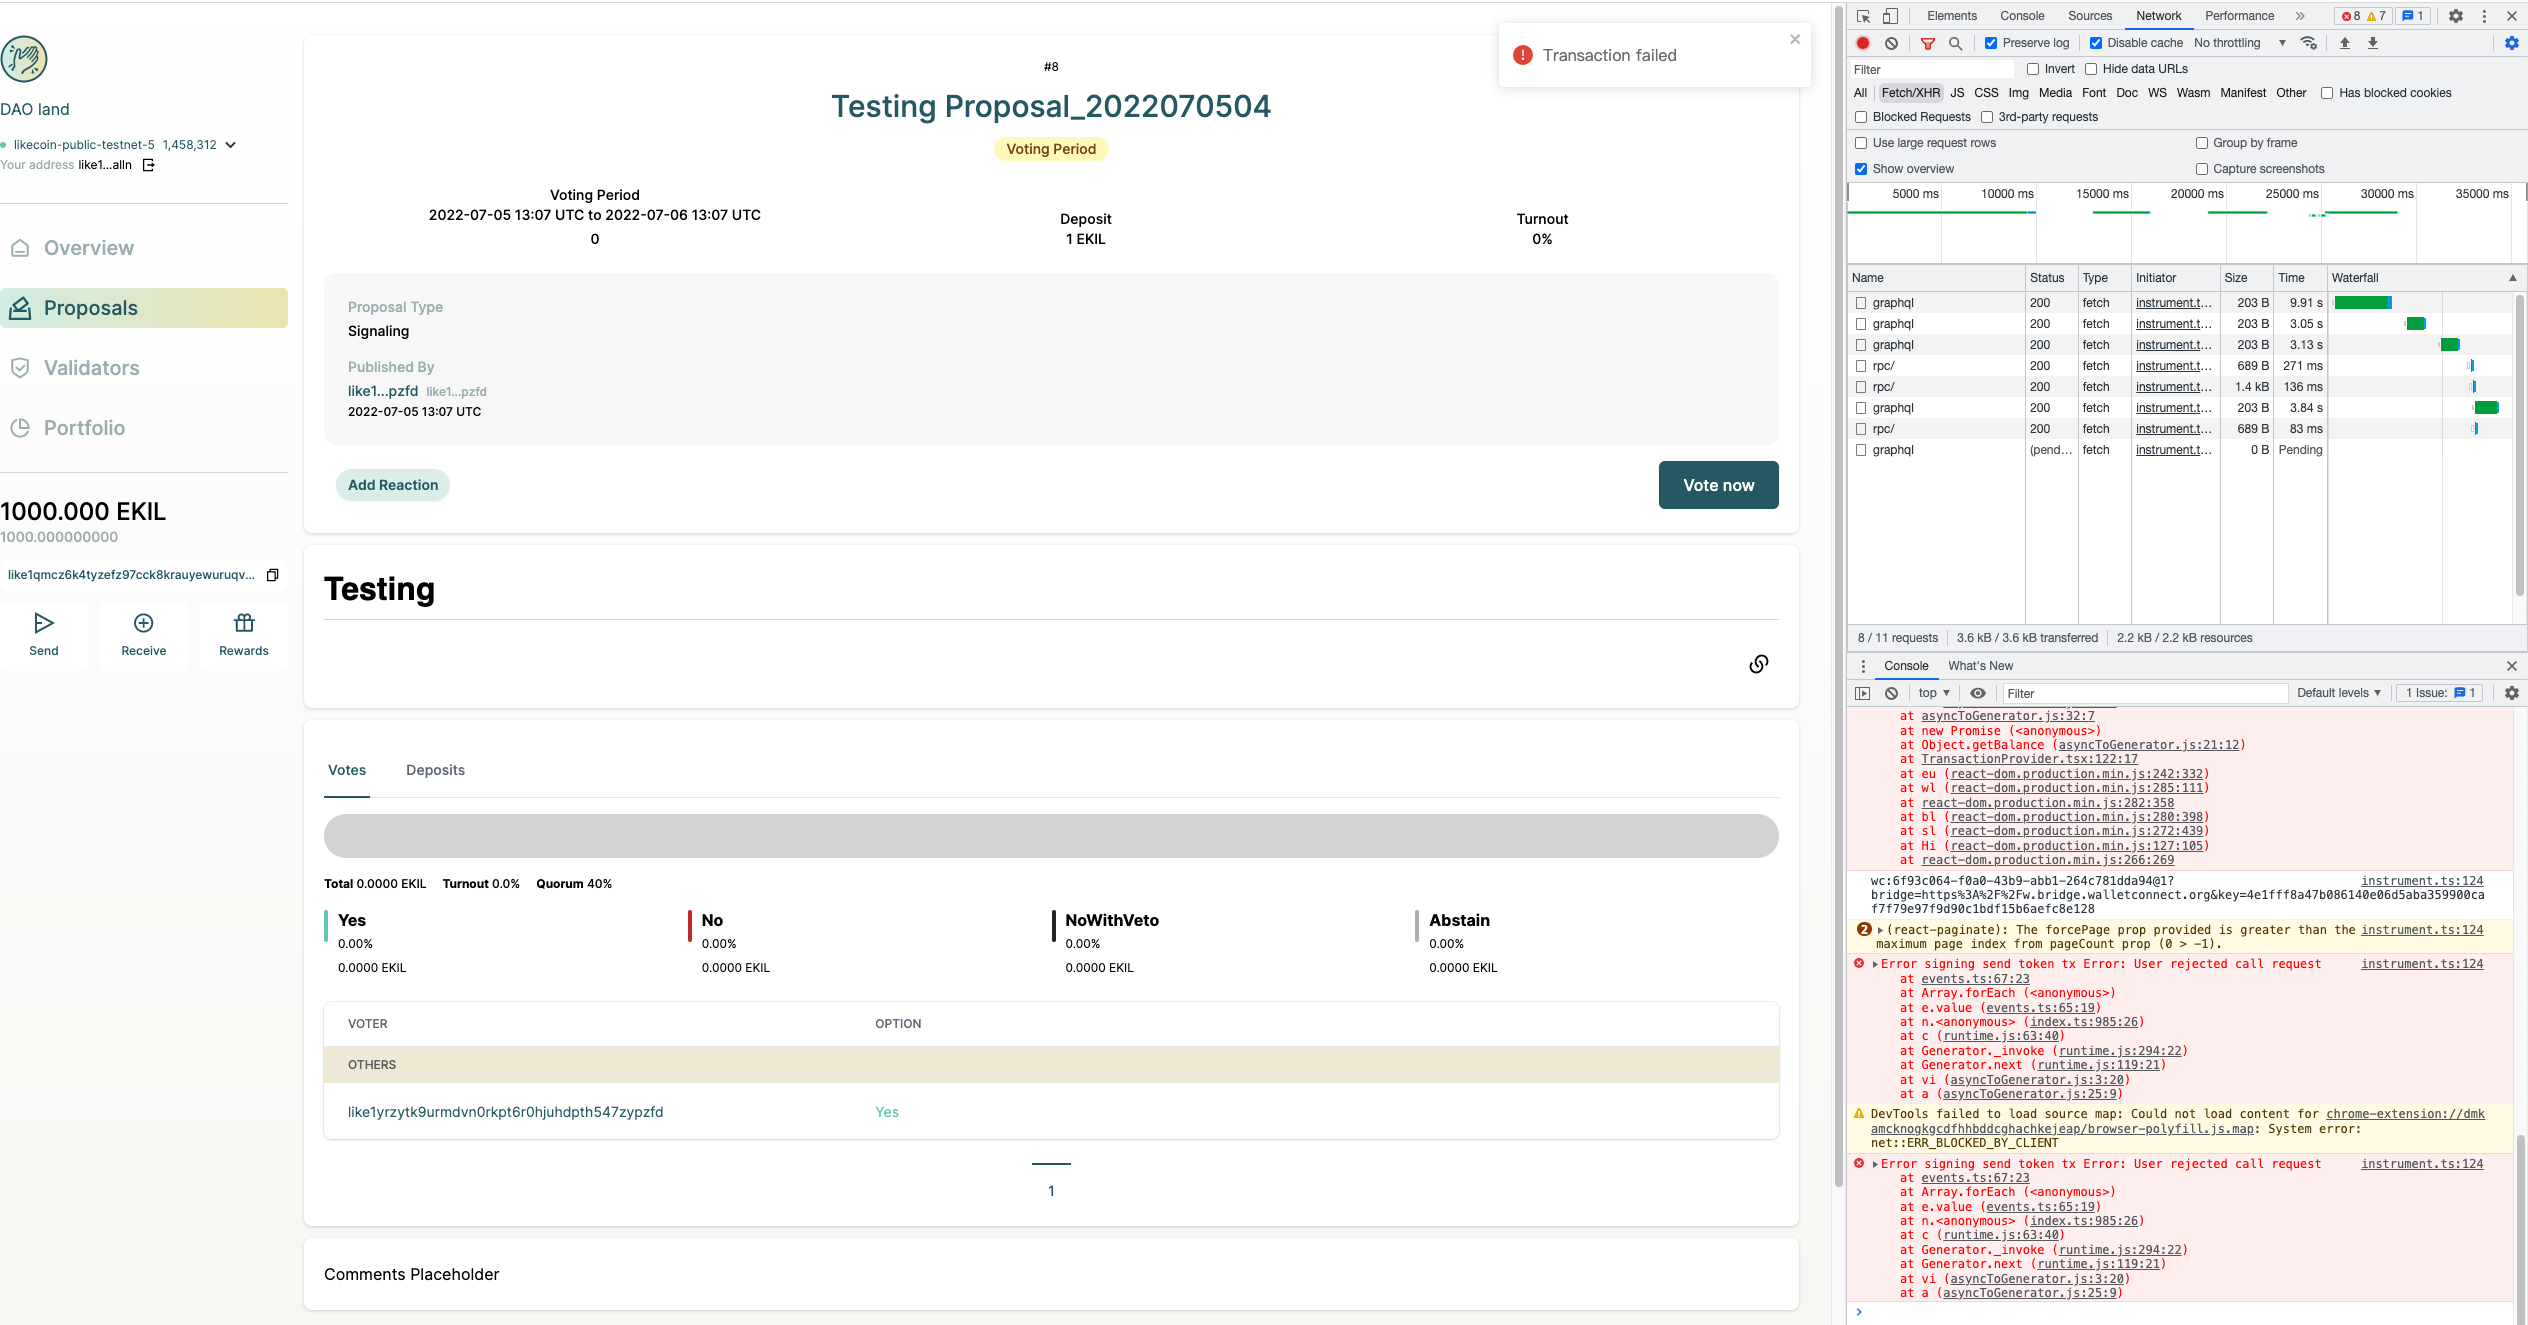Click the Send icon button

[x=44, y=636]
